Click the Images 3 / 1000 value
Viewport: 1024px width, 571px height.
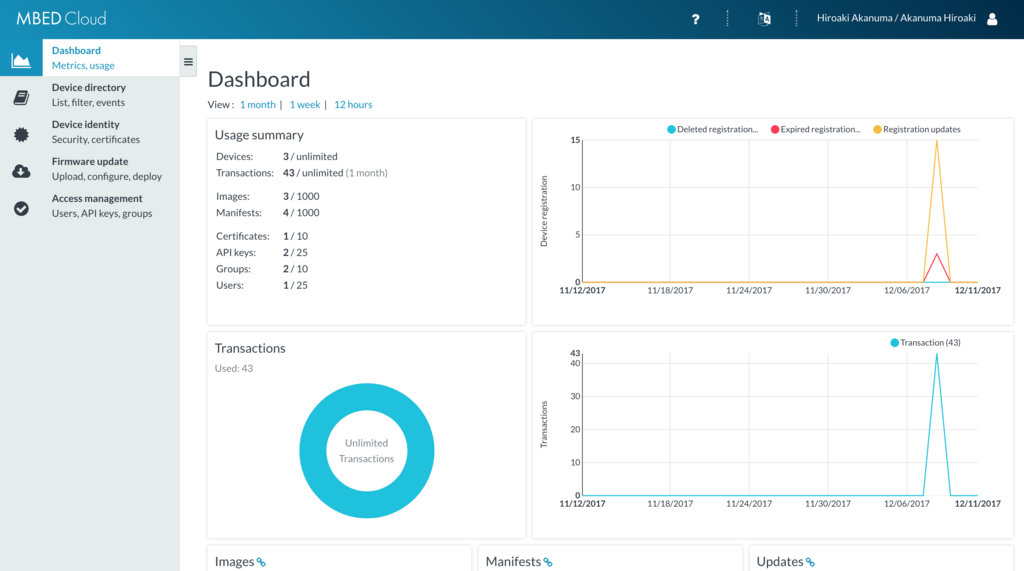point(301,197)
